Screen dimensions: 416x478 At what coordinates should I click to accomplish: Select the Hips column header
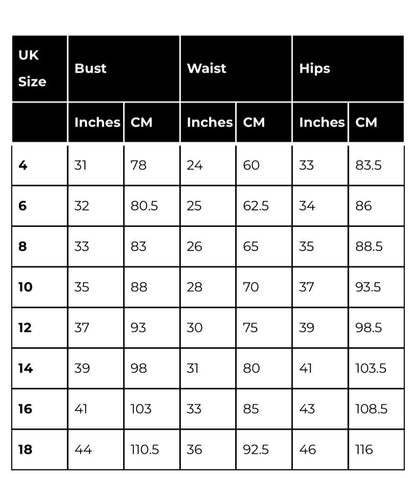click(349, 69)
